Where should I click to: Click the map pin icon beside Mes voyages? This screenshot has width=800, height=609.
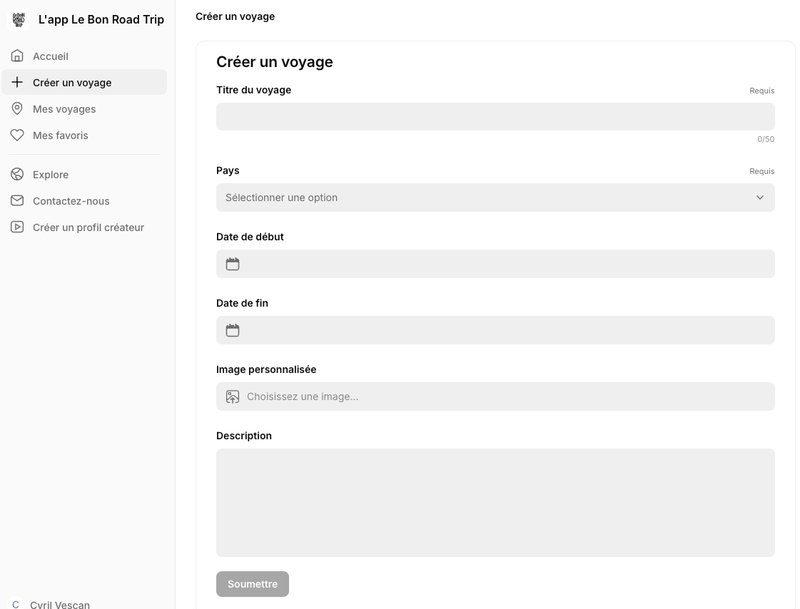[17, 109]
